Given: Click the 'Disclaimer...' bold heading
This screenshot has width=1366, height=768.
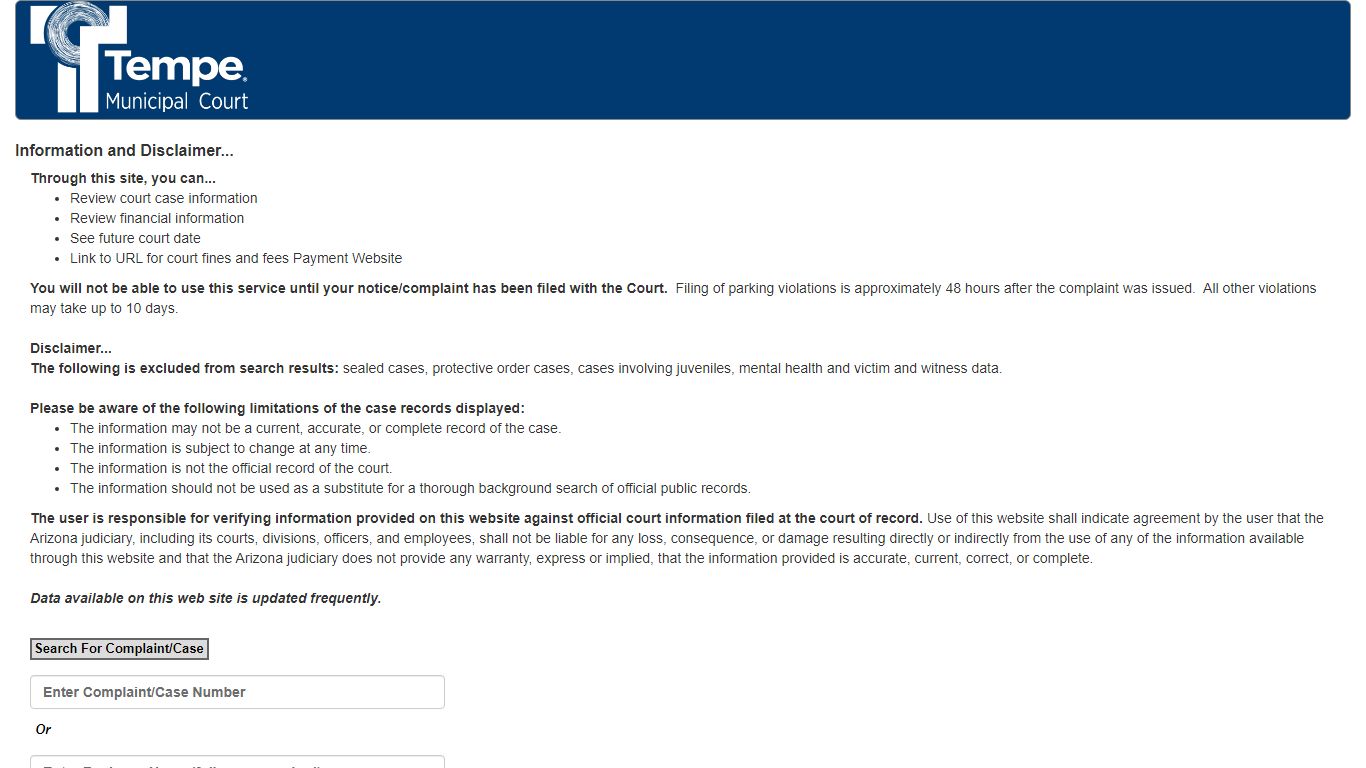Looking at the screenshot, I should click(71, 348).
